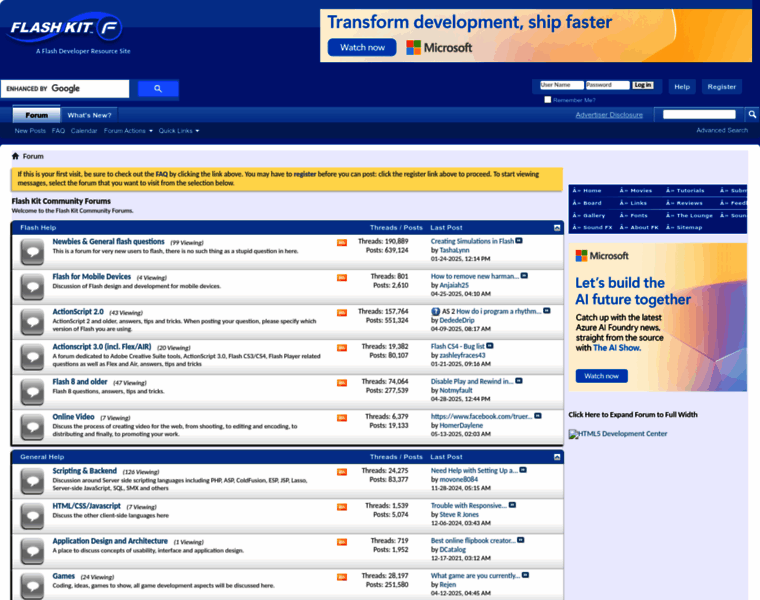This screenshot has height=600, width=760.
Task: Click the Log in button
Action: point(643,85)
